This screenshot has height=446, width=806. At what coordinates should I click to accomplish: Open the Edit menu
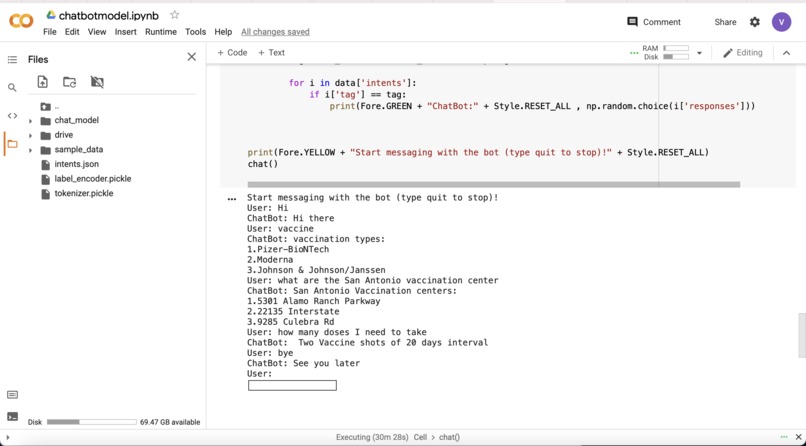coord(72,32)
